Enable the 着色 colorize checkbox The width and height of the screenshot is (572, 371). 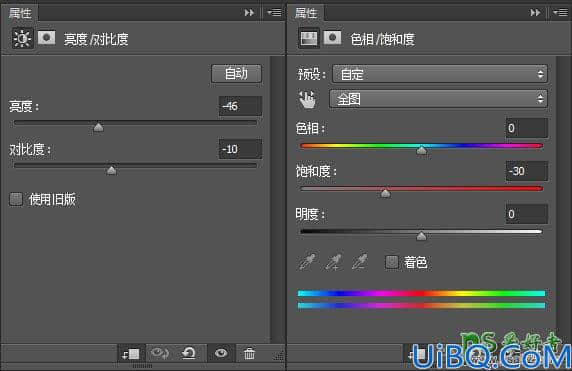coord(392,262)
